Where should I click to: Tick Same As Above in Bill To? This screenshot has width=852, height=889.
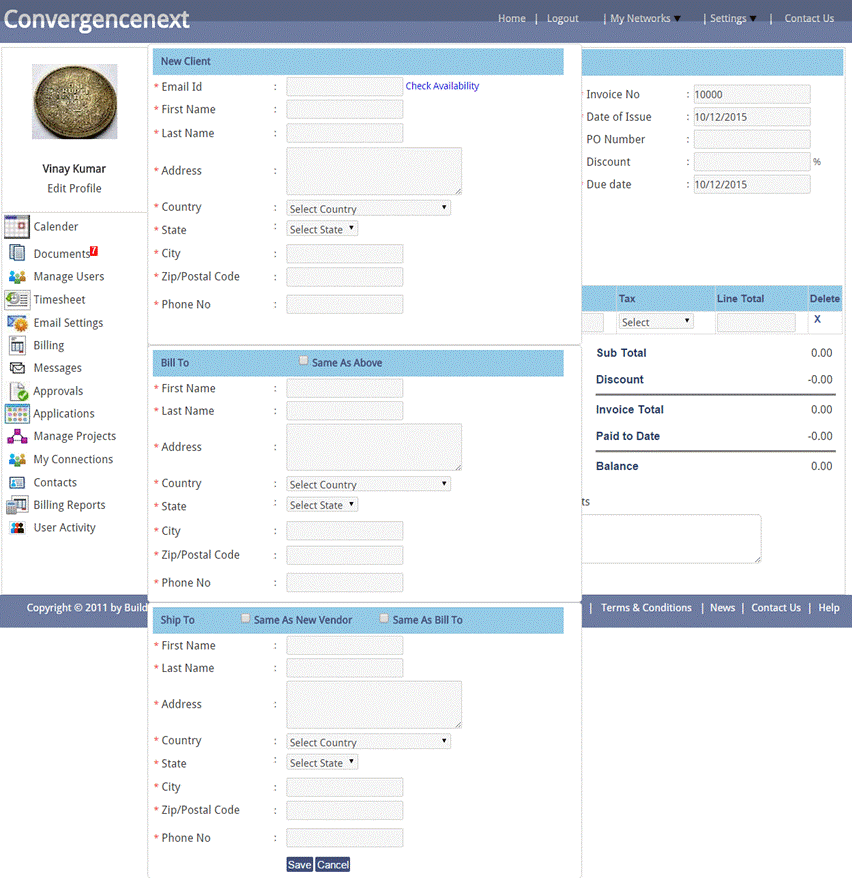(x=304, y=361)
